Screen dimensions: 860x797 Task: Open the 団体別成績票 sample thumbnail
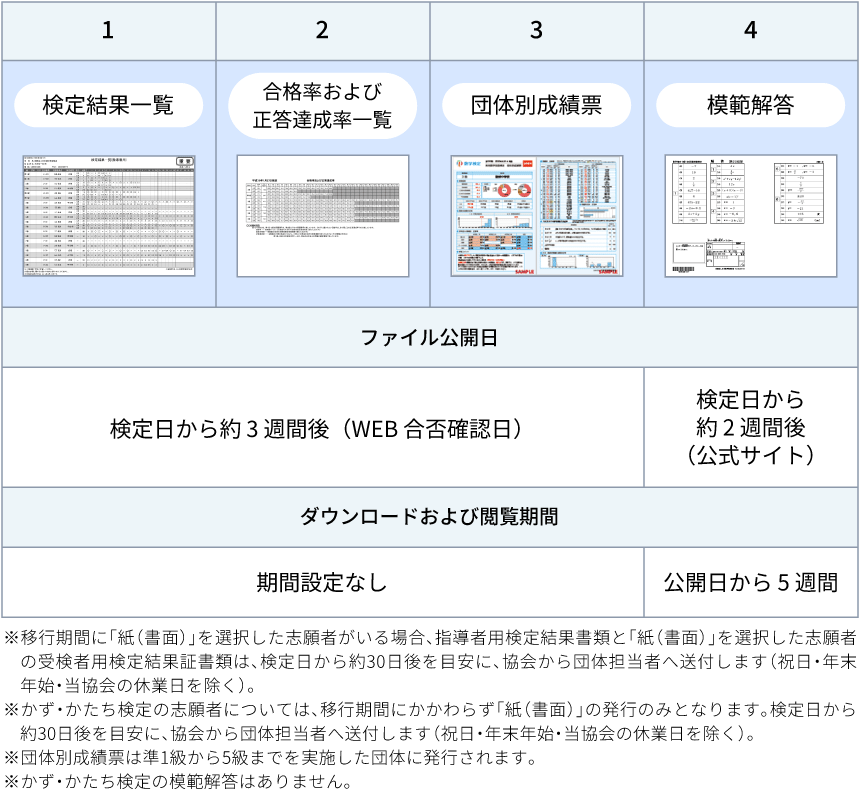[537, 215]
